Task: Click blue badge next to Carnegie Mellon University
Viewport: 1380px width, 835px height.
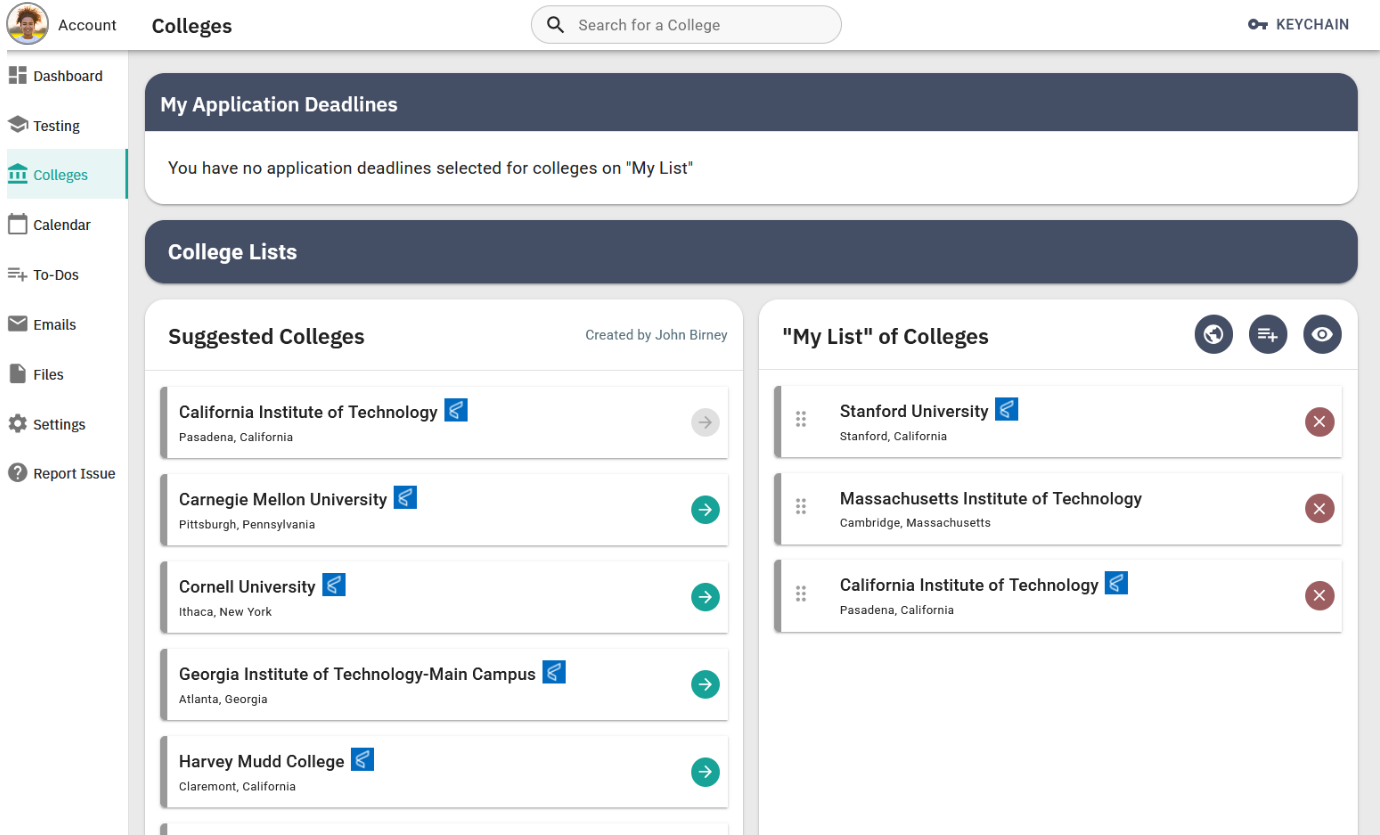Action: 405,497
